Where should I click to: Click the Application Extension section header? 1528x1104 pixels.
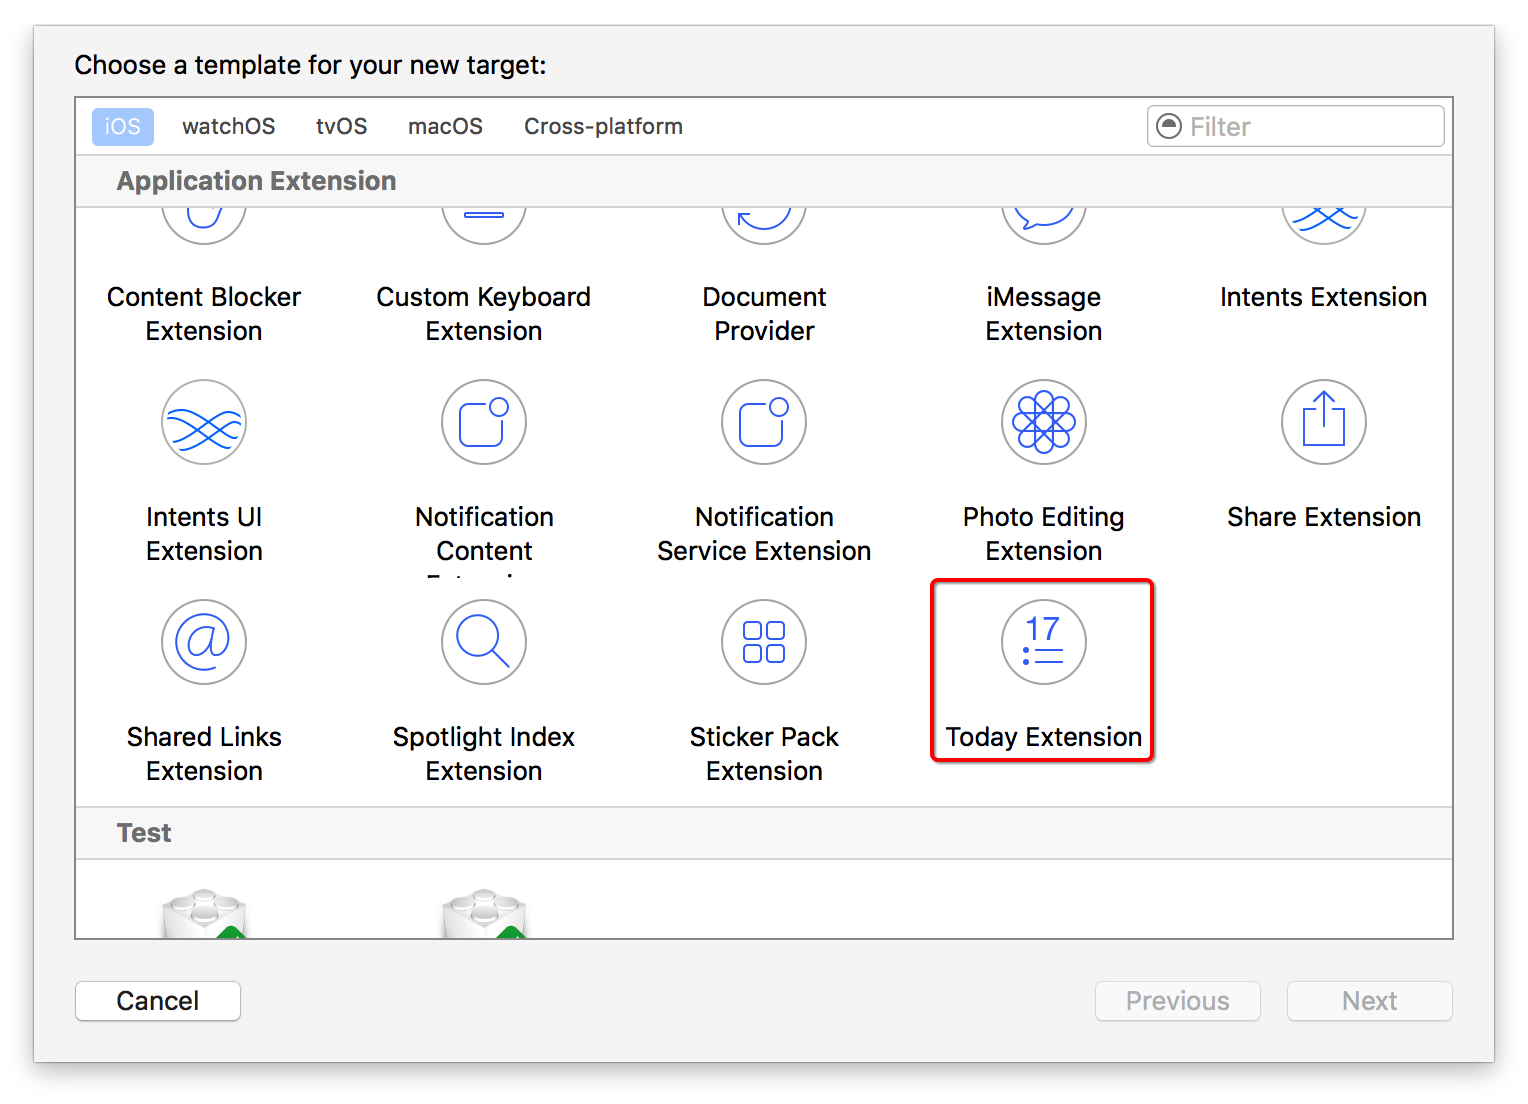(x=256, y=181)
